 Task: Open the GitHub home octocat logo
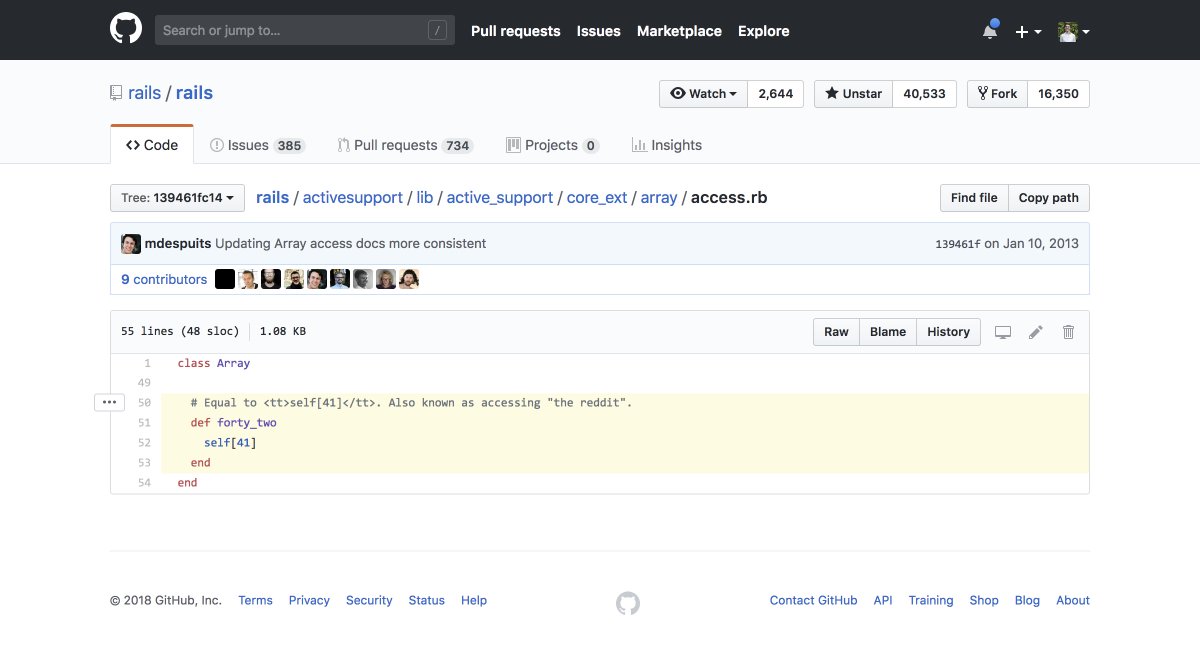pyautogui.click(x=126, y=30)
